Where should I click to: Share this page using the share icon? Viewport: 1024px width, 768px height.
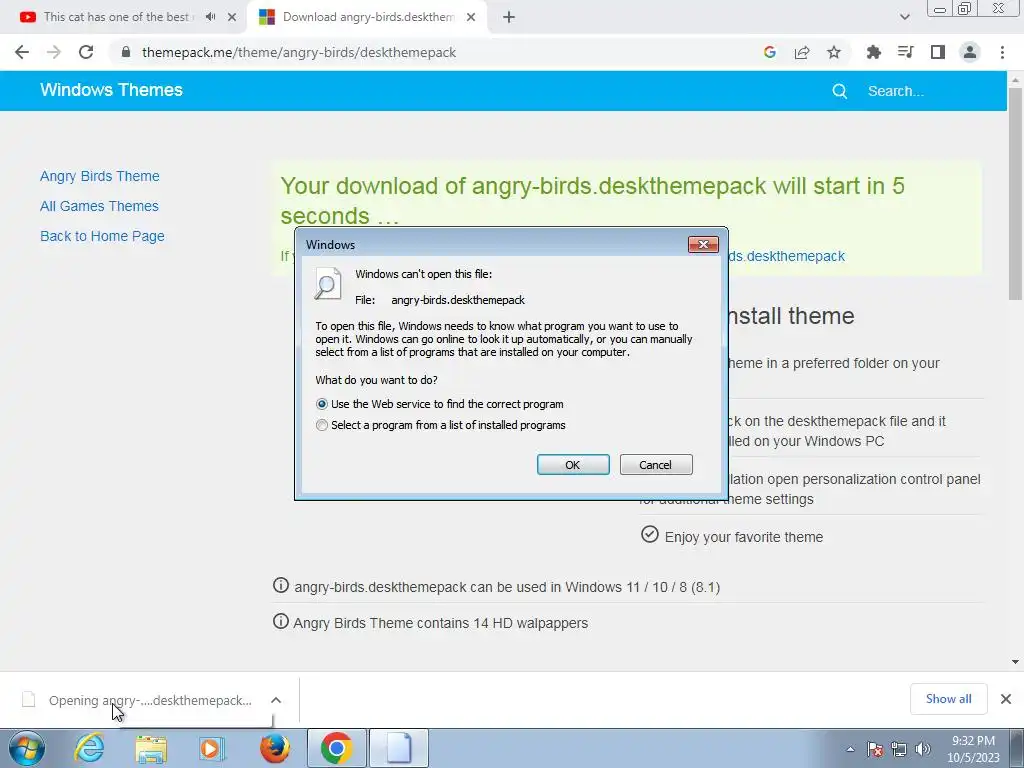pyautogui.click(x=802, y=52)
